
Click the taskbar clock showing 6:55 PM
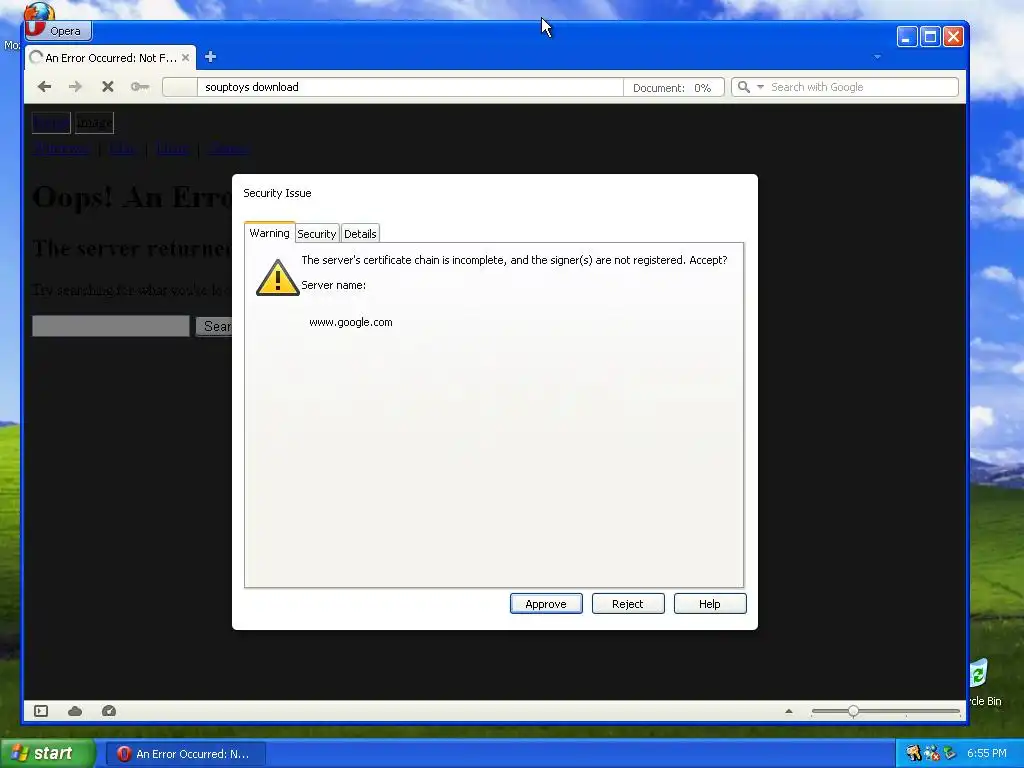coord(987,753)
